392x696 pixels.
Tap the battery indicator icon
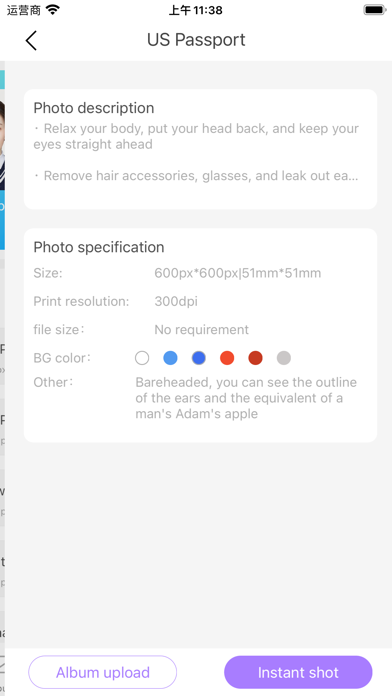tap(375, 10)
